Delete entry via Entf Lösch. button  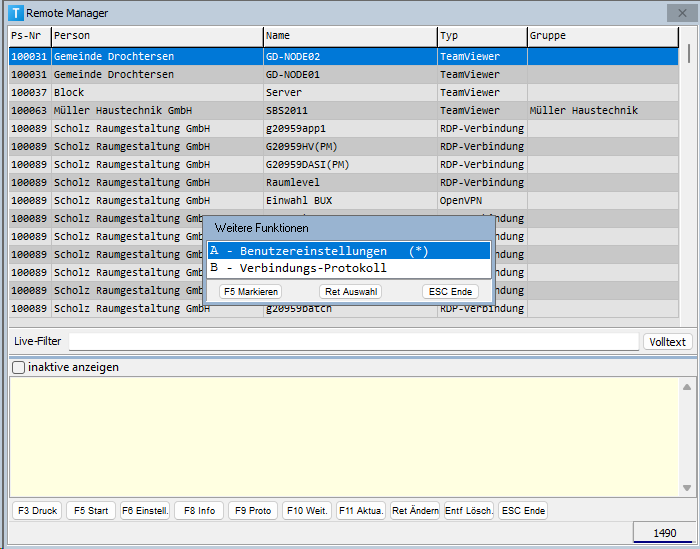coord(469,511)
